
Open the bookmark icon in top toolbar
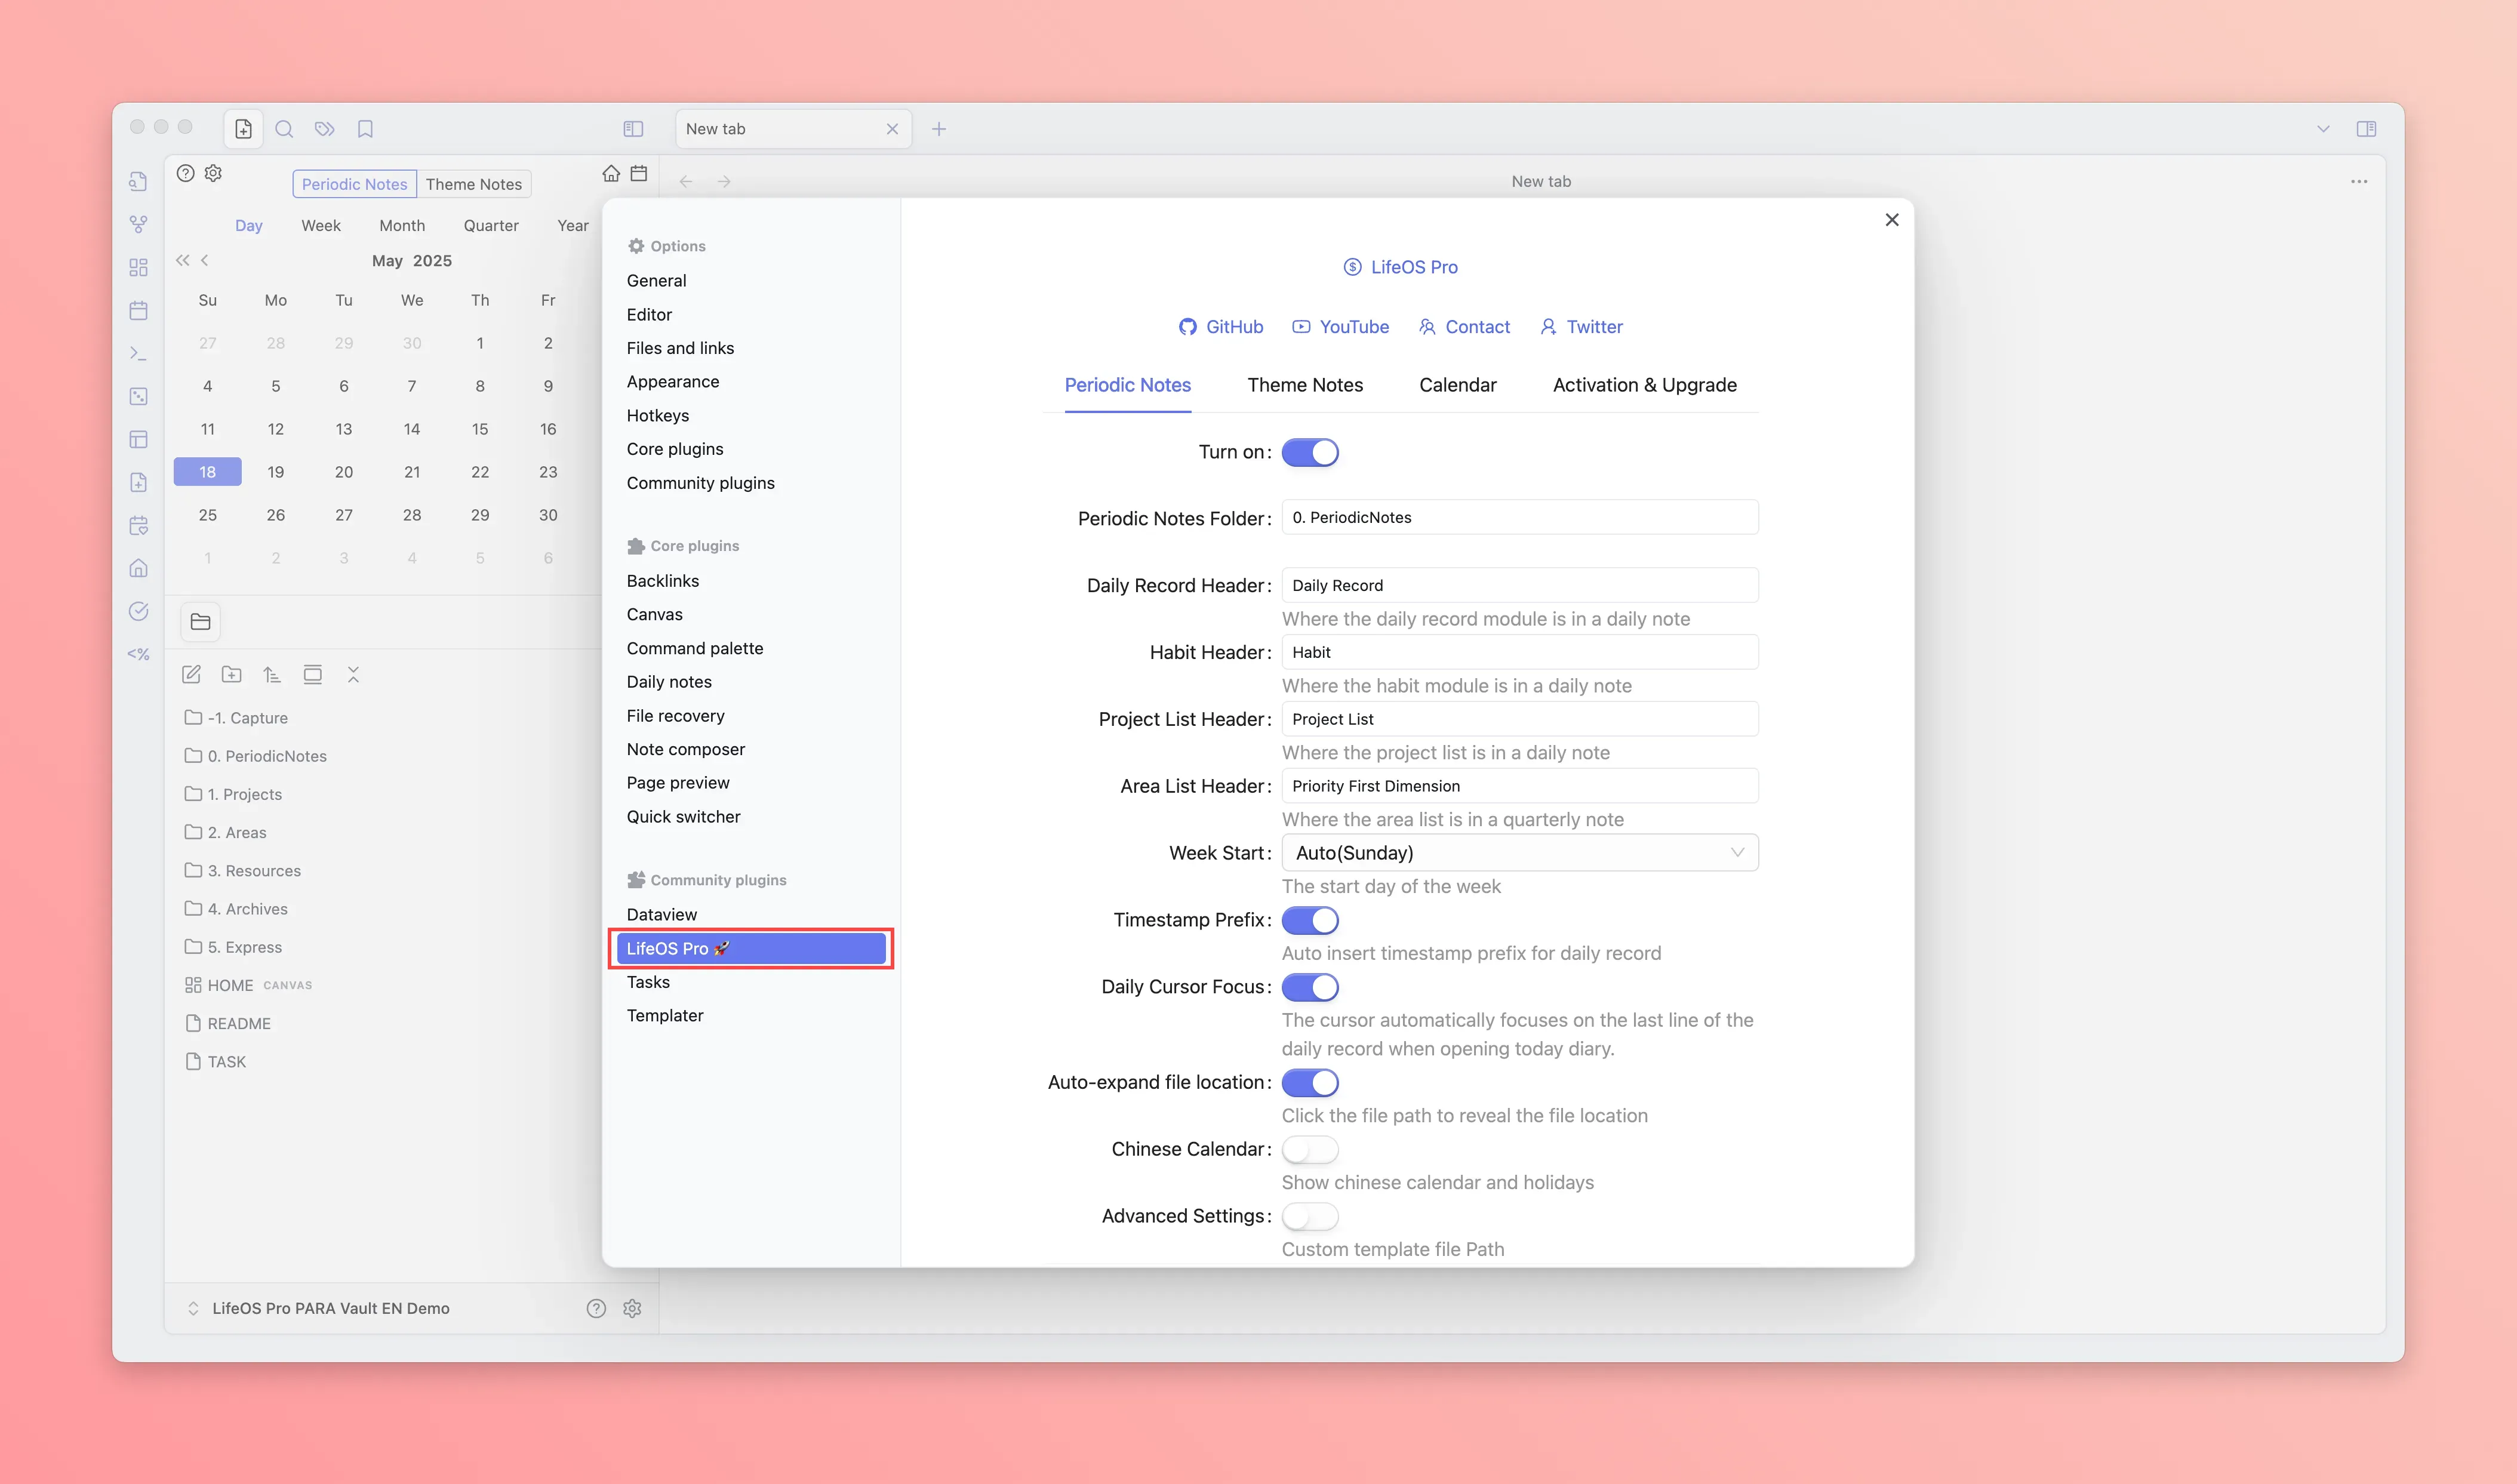coord(365,129)
